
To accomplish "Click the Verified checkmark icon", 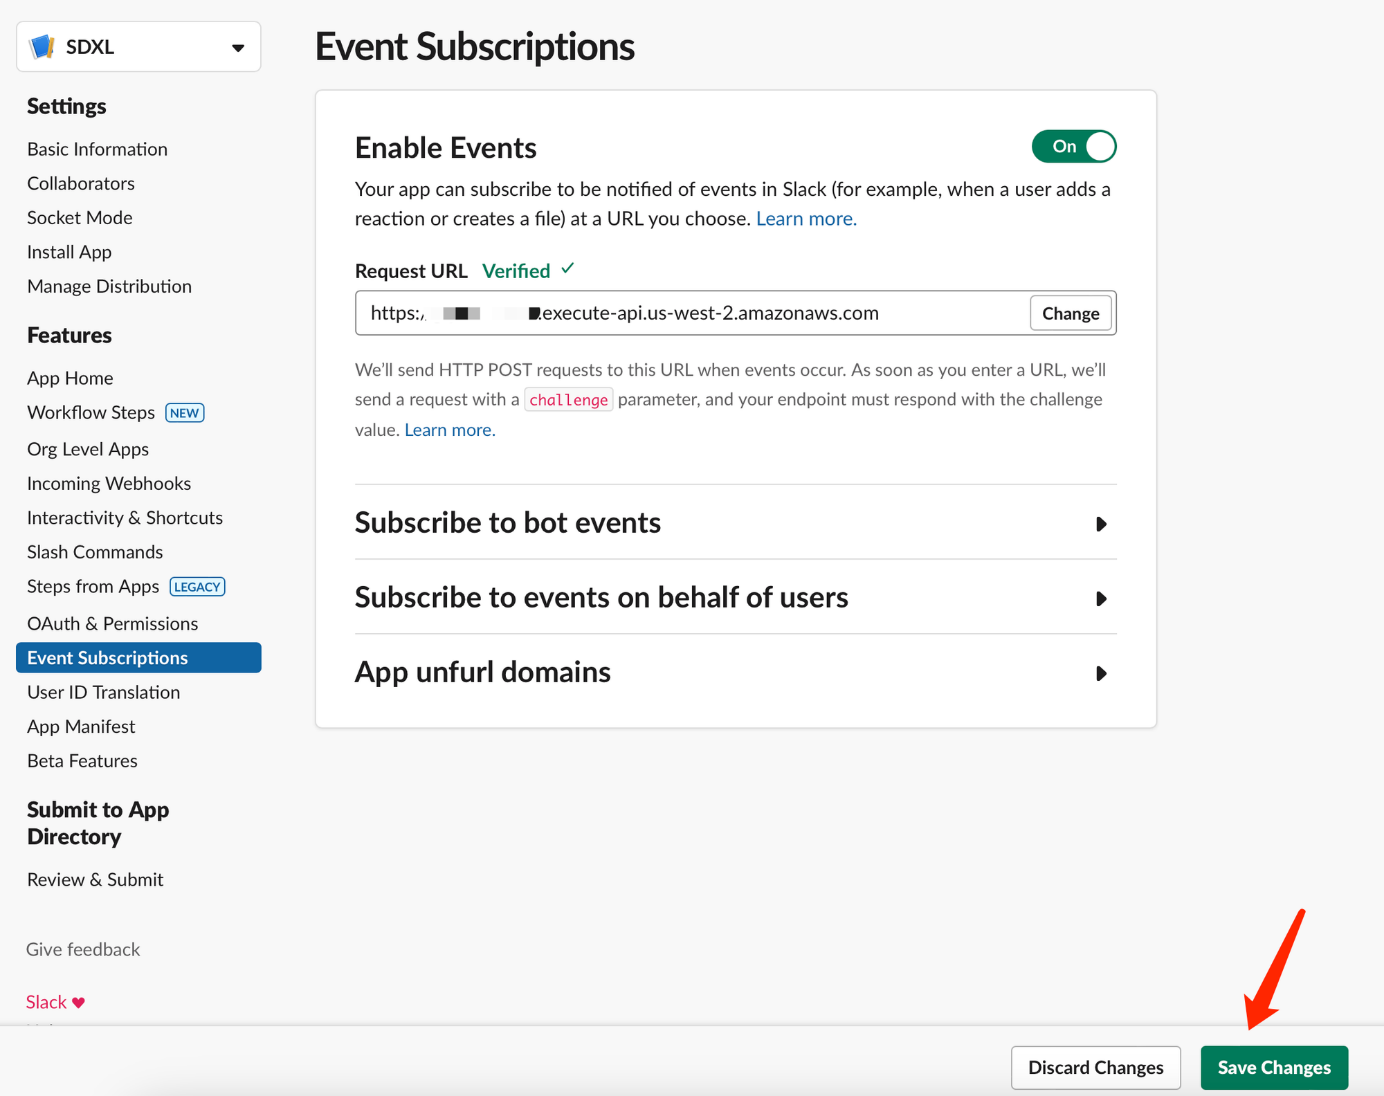I will (568, 268).
